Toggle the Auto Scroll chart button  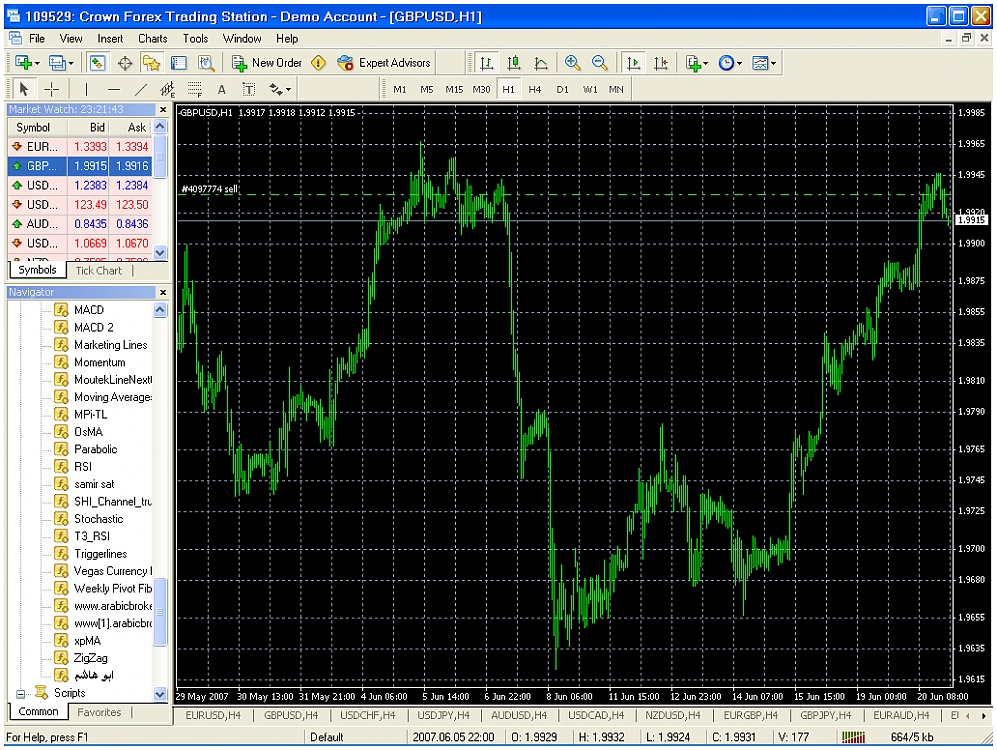point(633,63)
